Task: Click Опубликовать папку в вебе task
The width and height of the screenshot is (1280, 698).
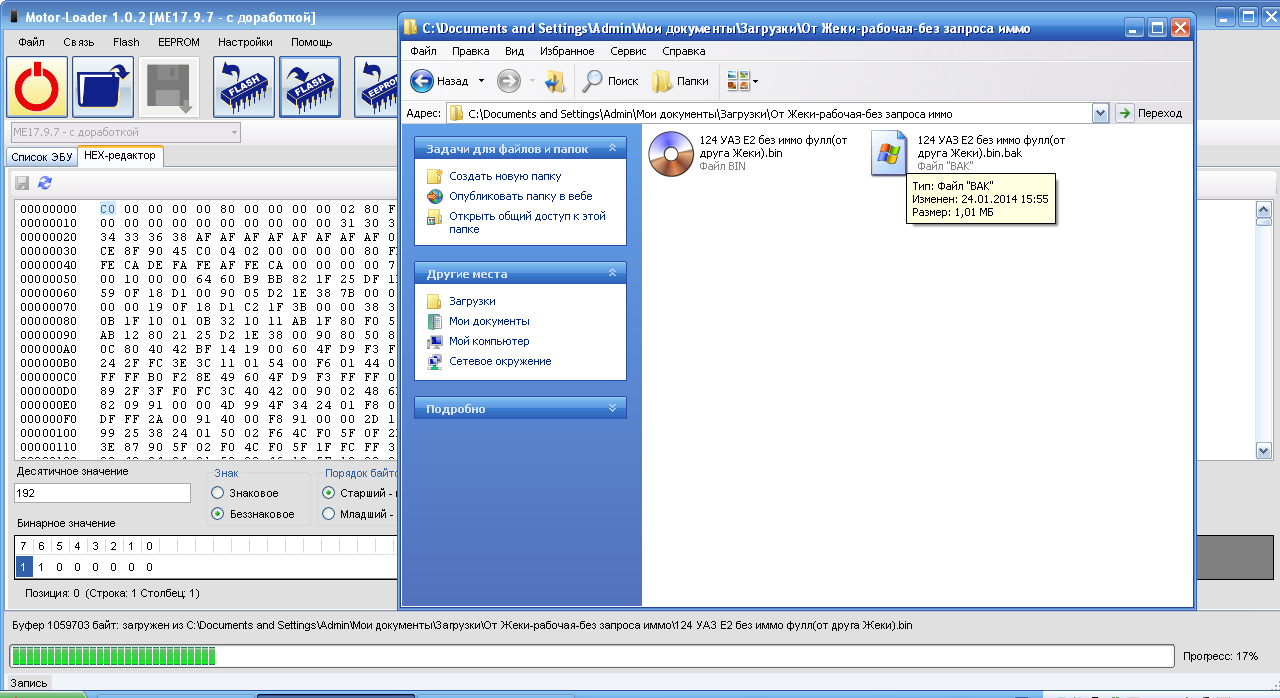Action: tap(520, 196)
